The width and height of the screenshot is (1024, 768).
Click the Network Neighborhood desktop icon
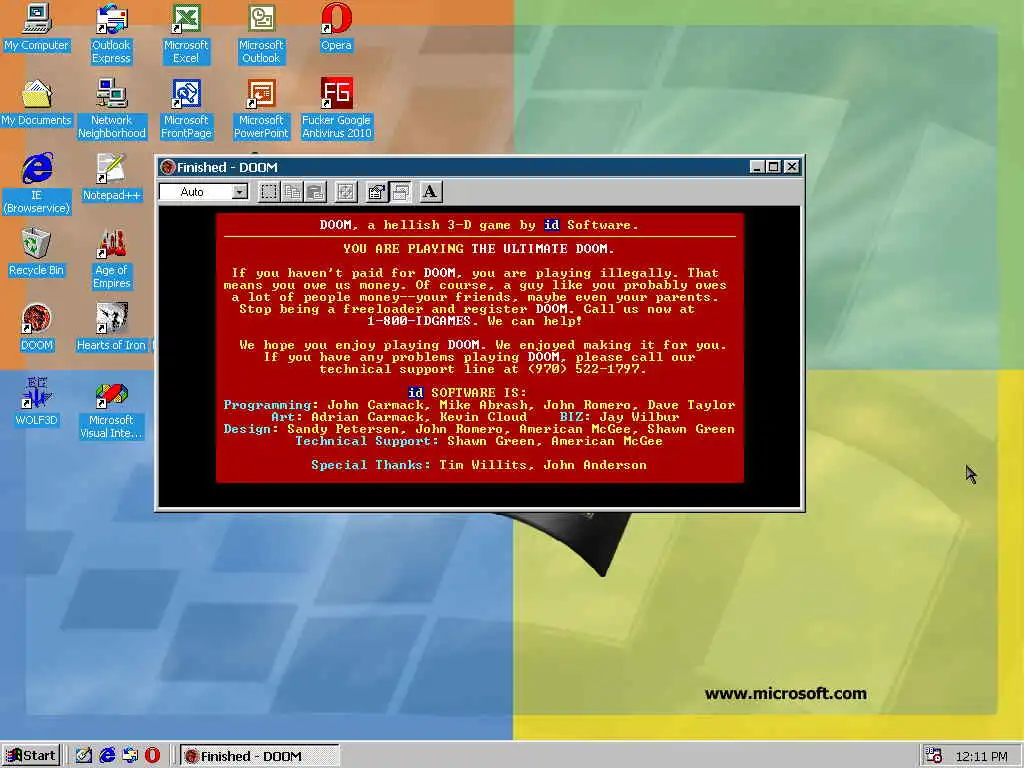[111, 109]
